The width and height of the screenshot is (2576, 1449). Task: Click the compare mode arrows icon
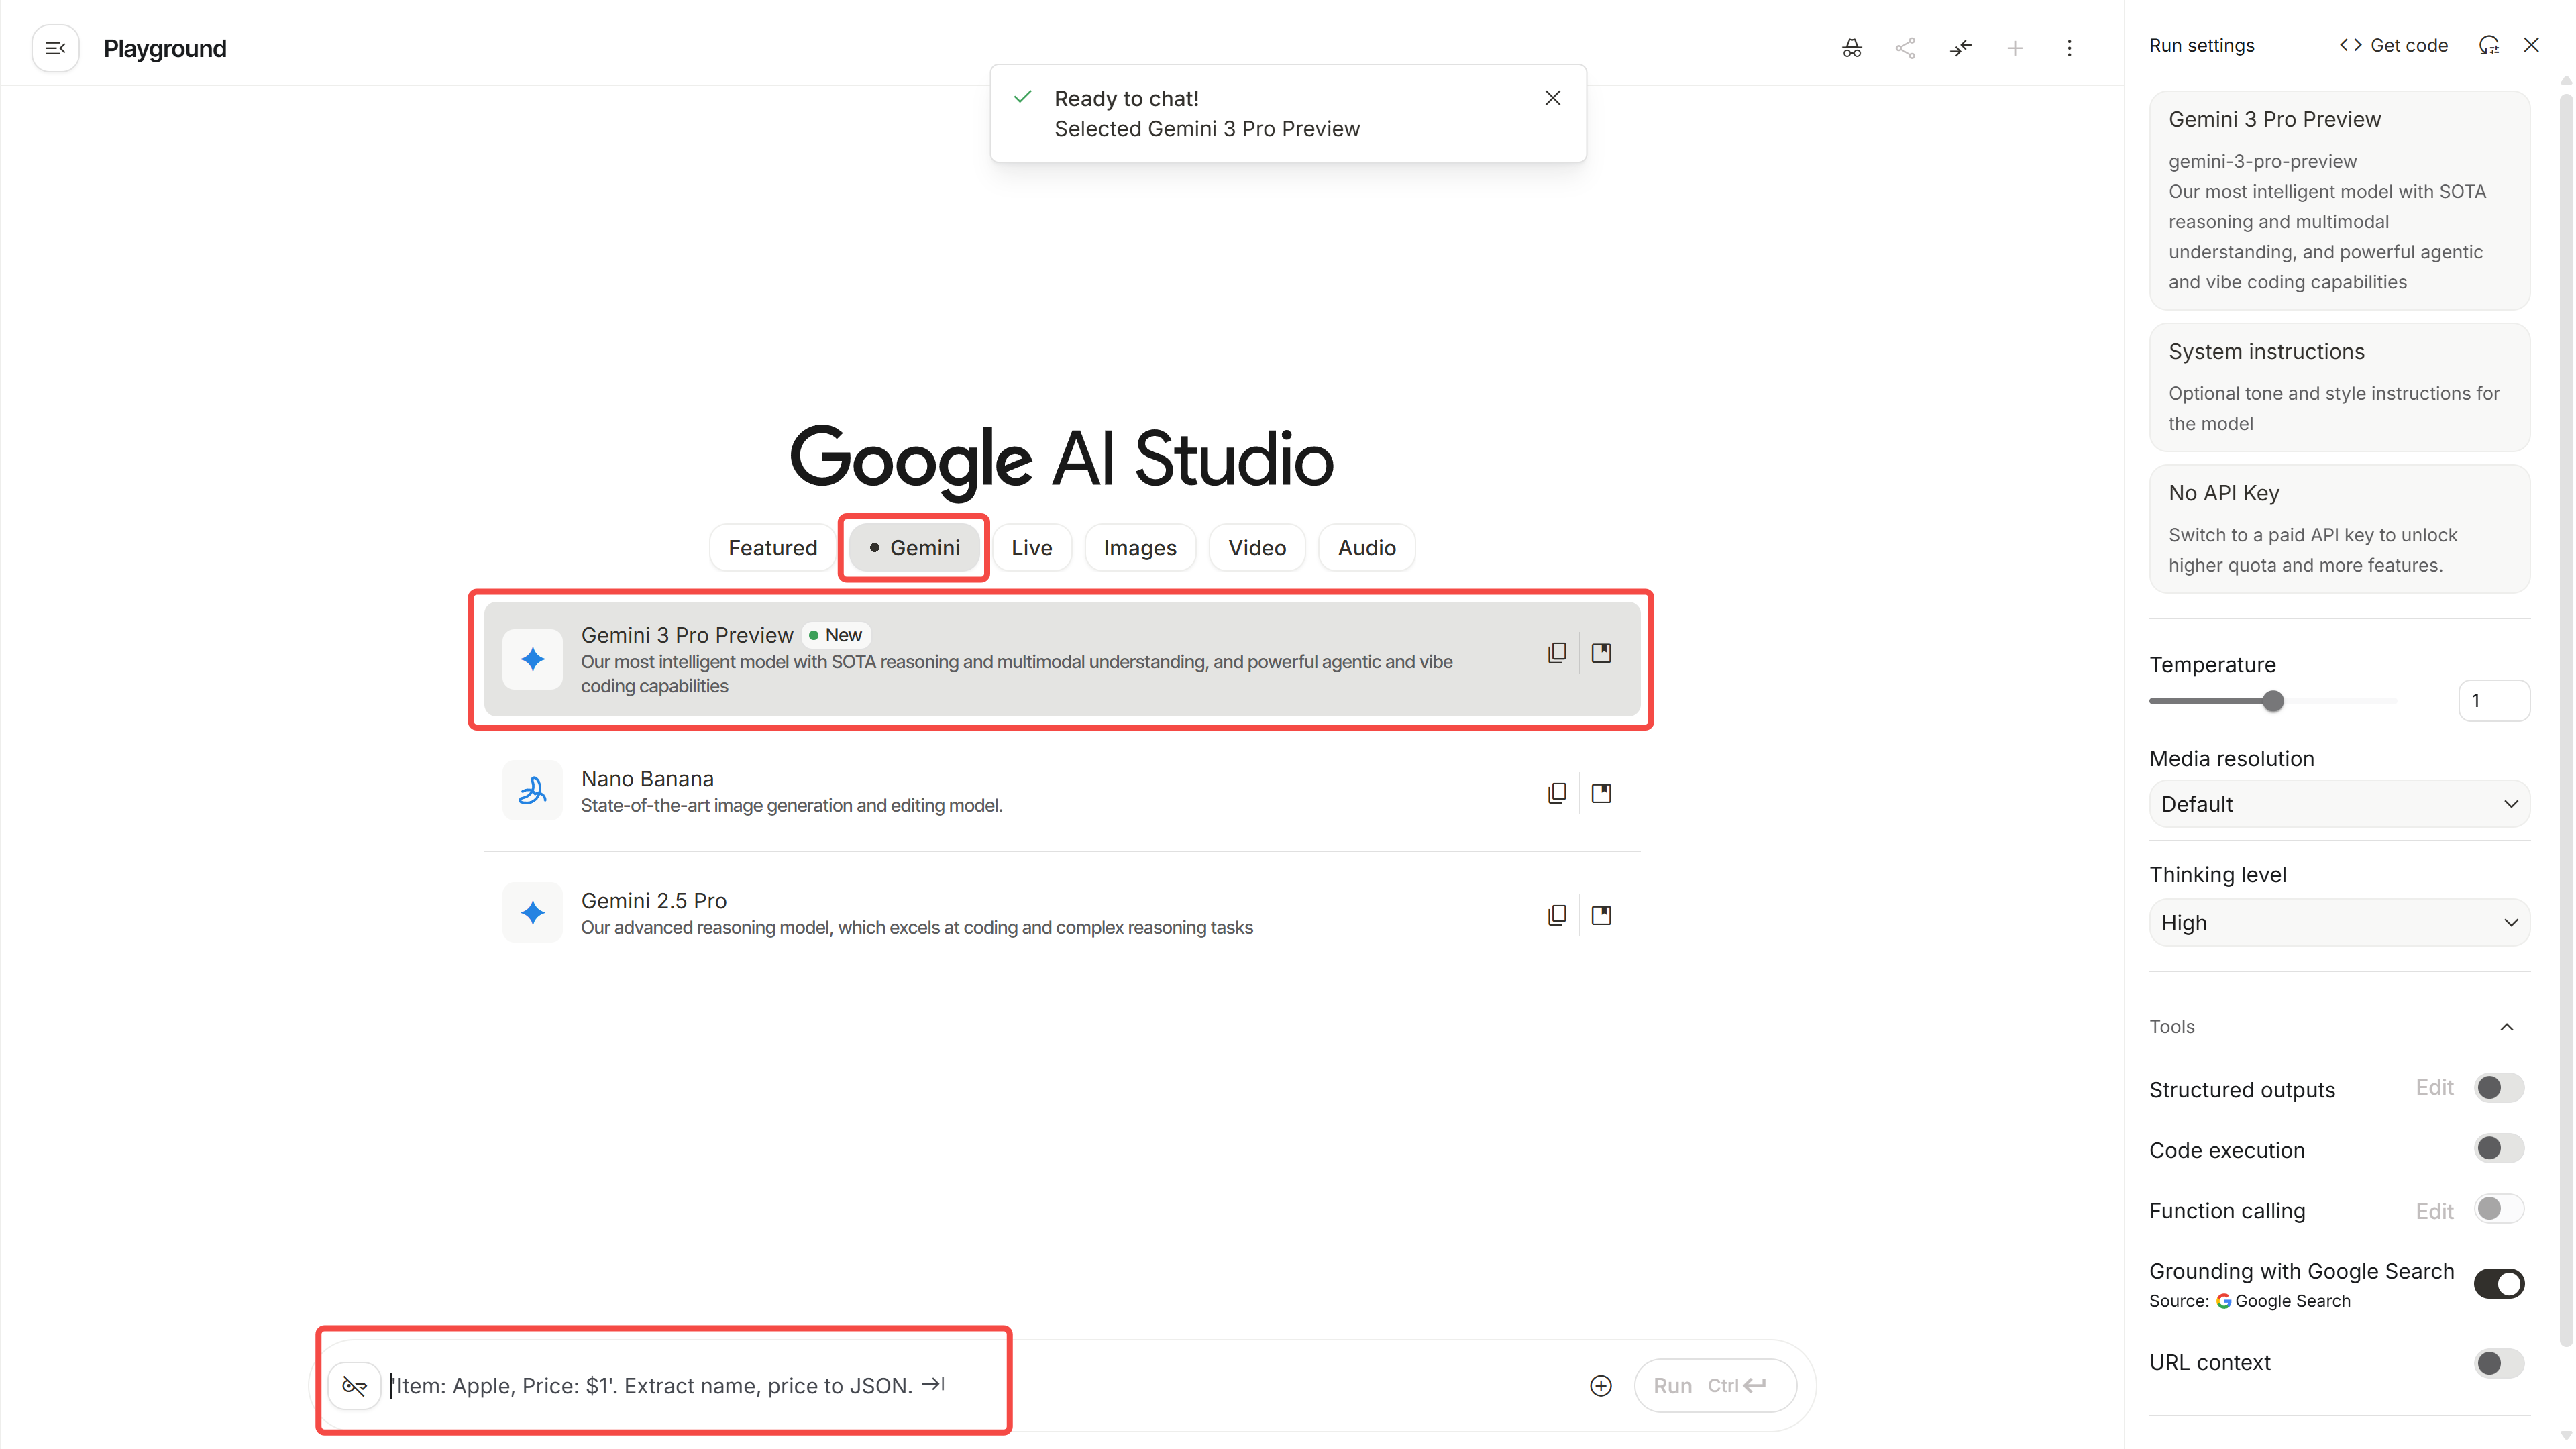[x=1960, y=48]
